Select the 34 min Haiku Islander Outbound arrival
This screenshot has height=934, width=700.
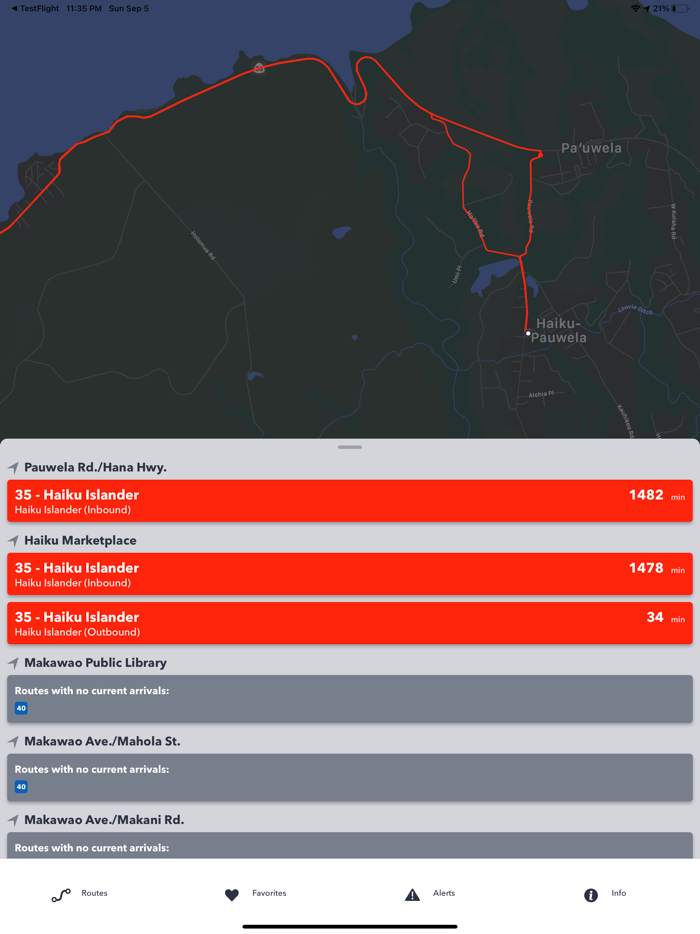pyautogui.click(x=350, y=623)
